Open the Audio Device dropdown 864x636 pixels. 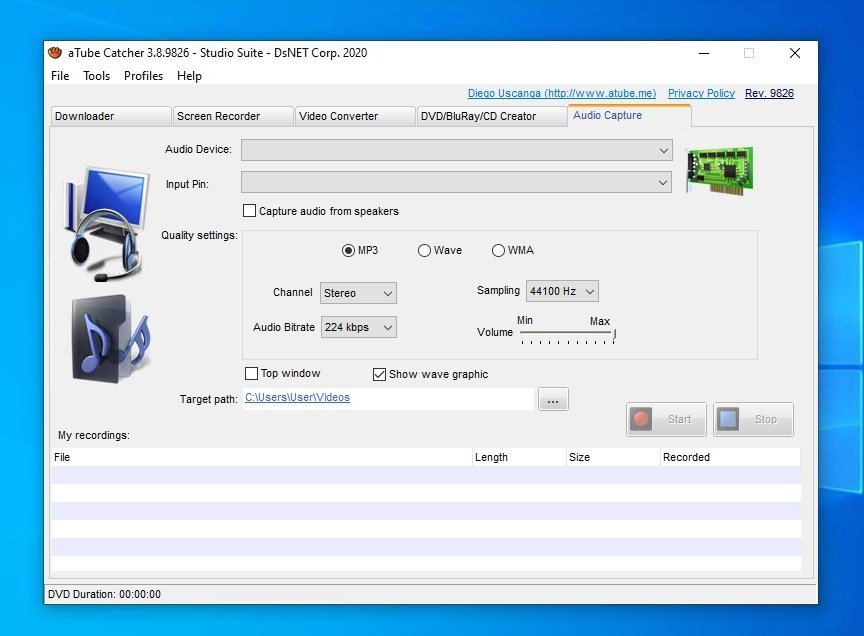click(457, 150)
